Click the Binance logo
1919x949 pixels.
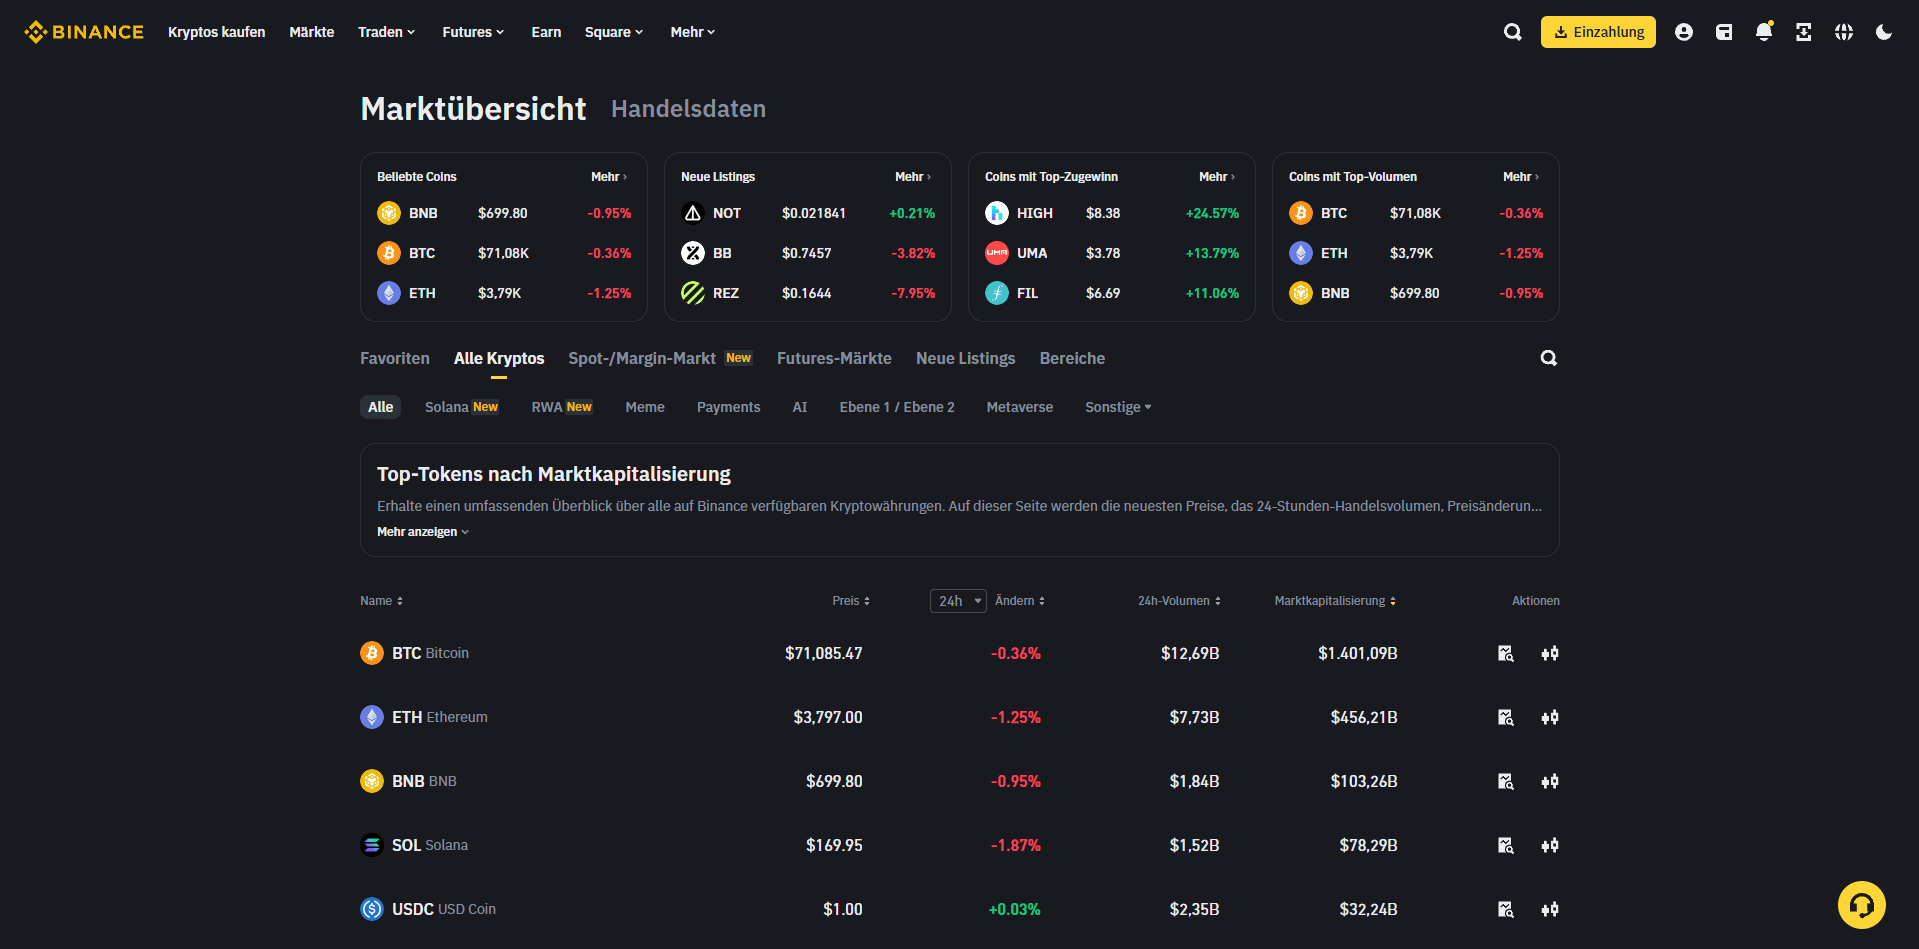point(84,32)
